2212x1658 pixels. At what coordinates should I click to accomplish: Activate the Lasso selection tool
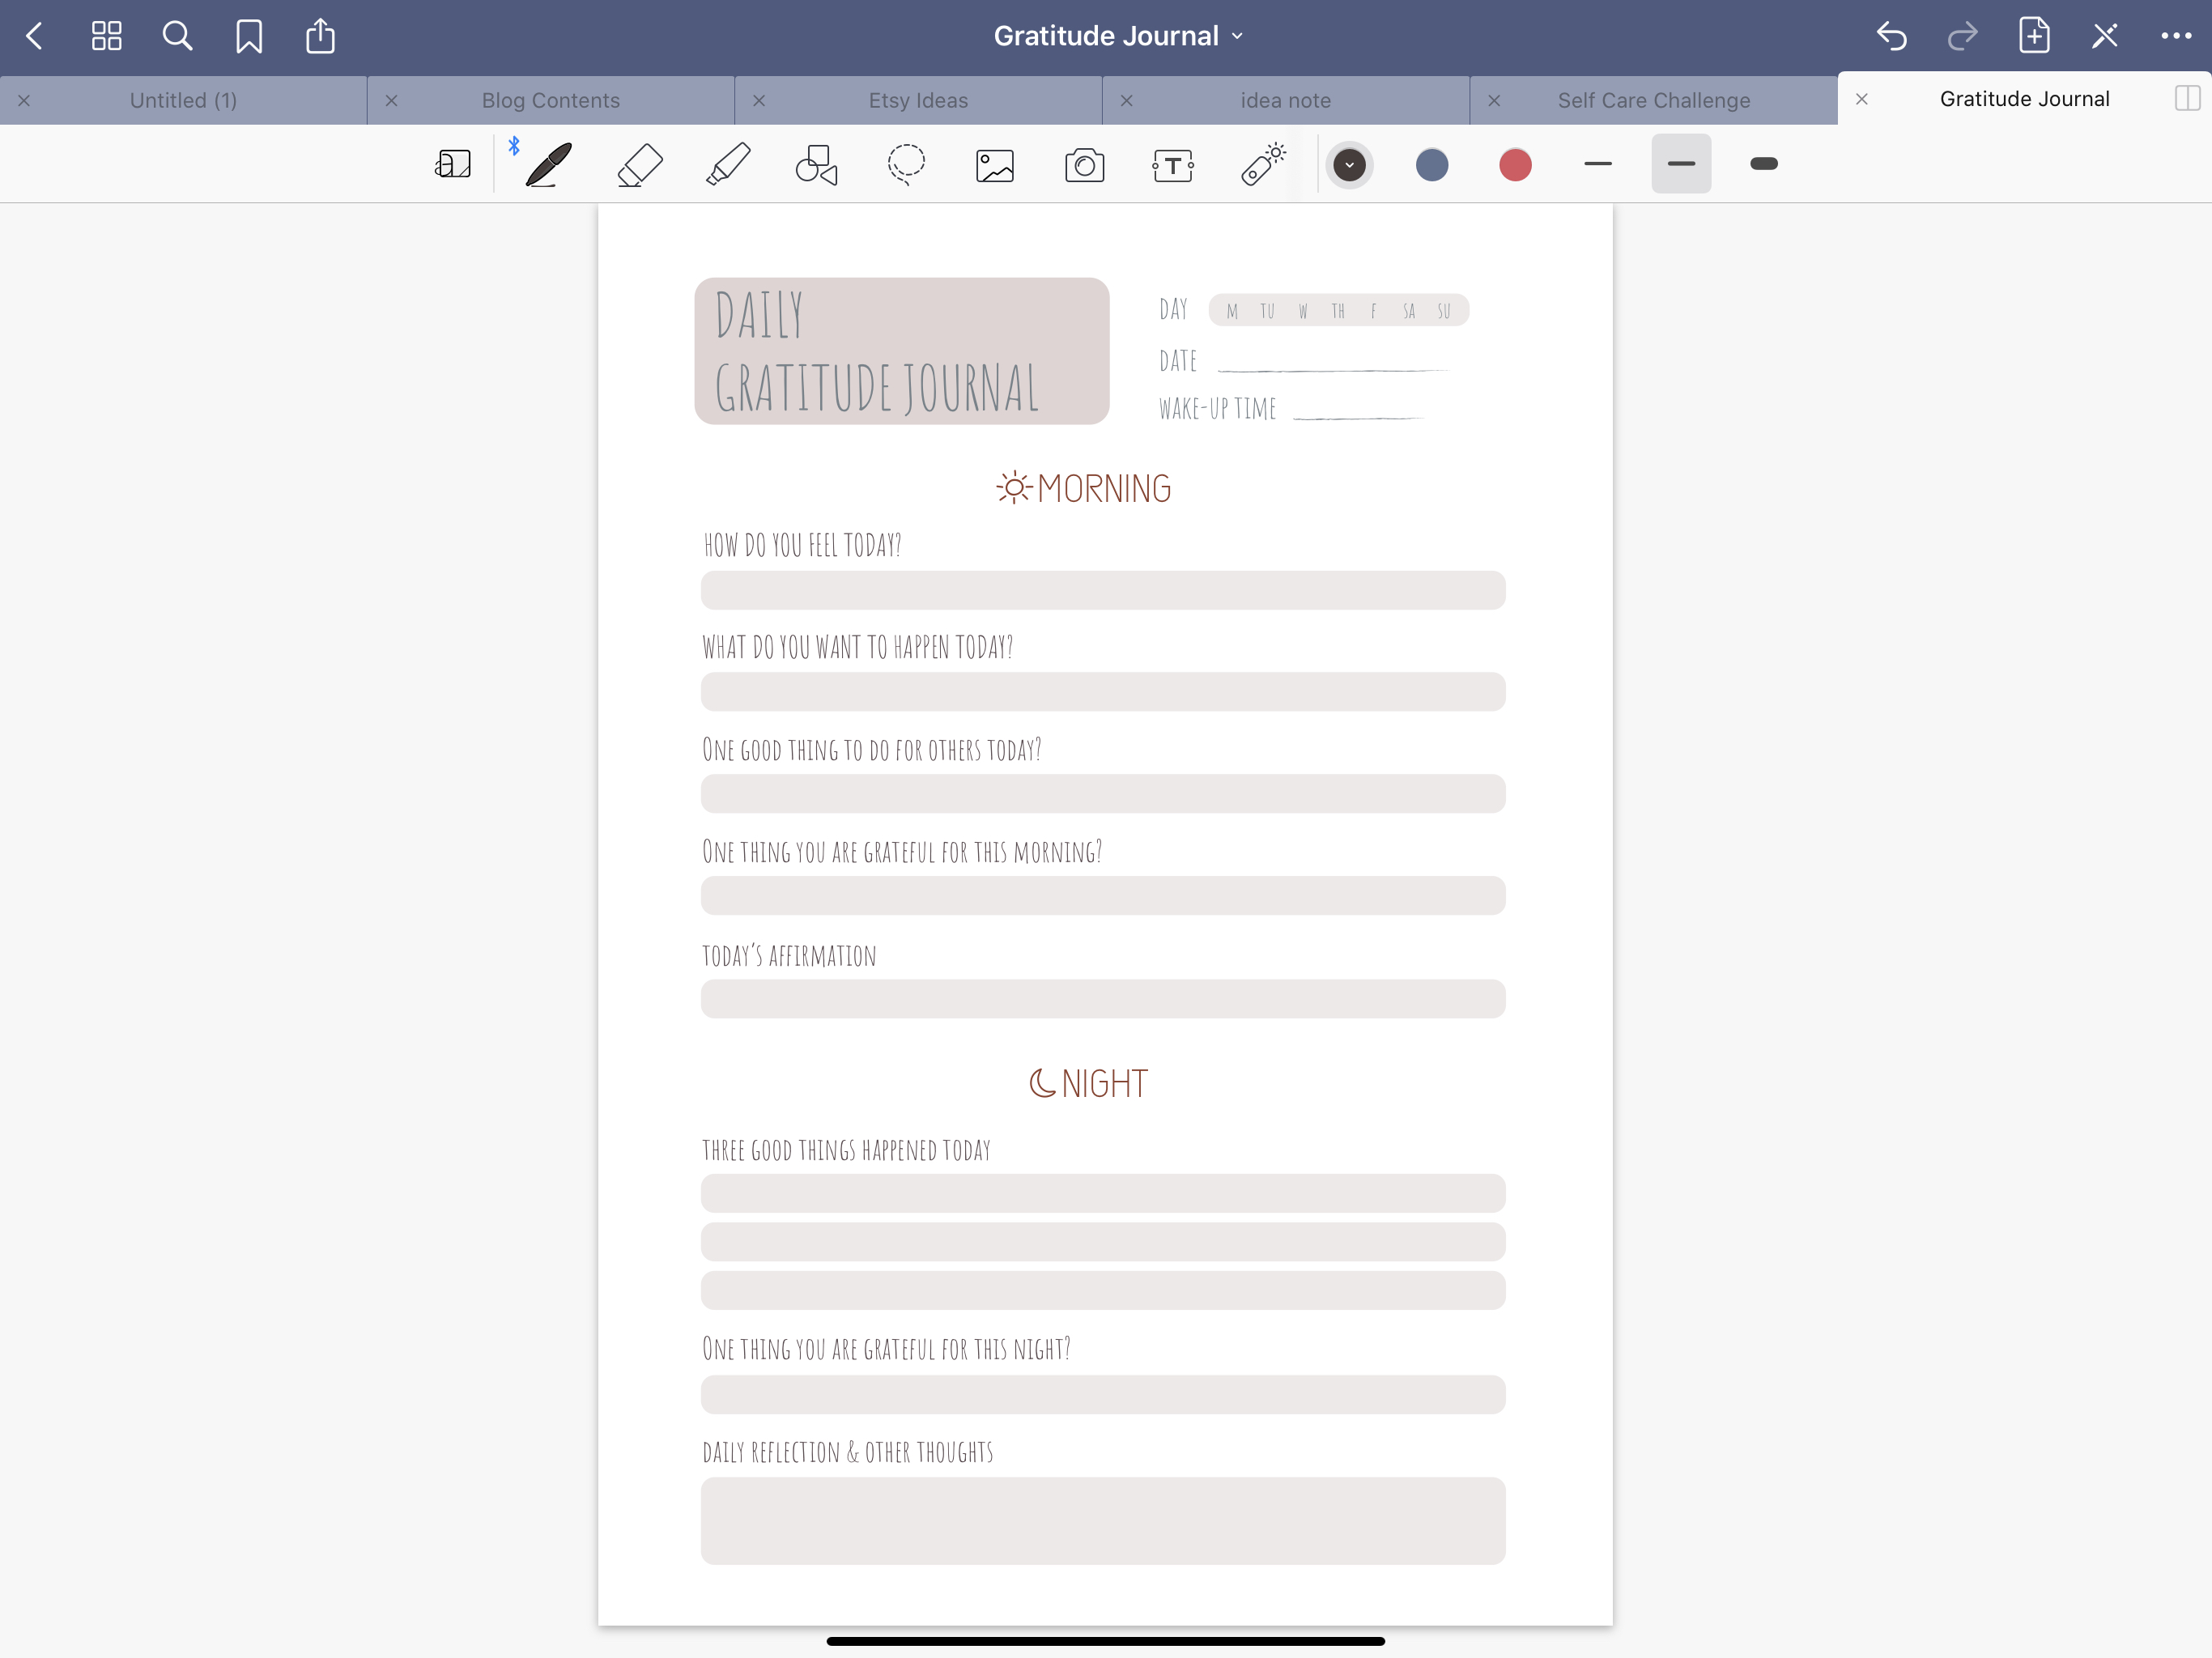click(906, 165)
